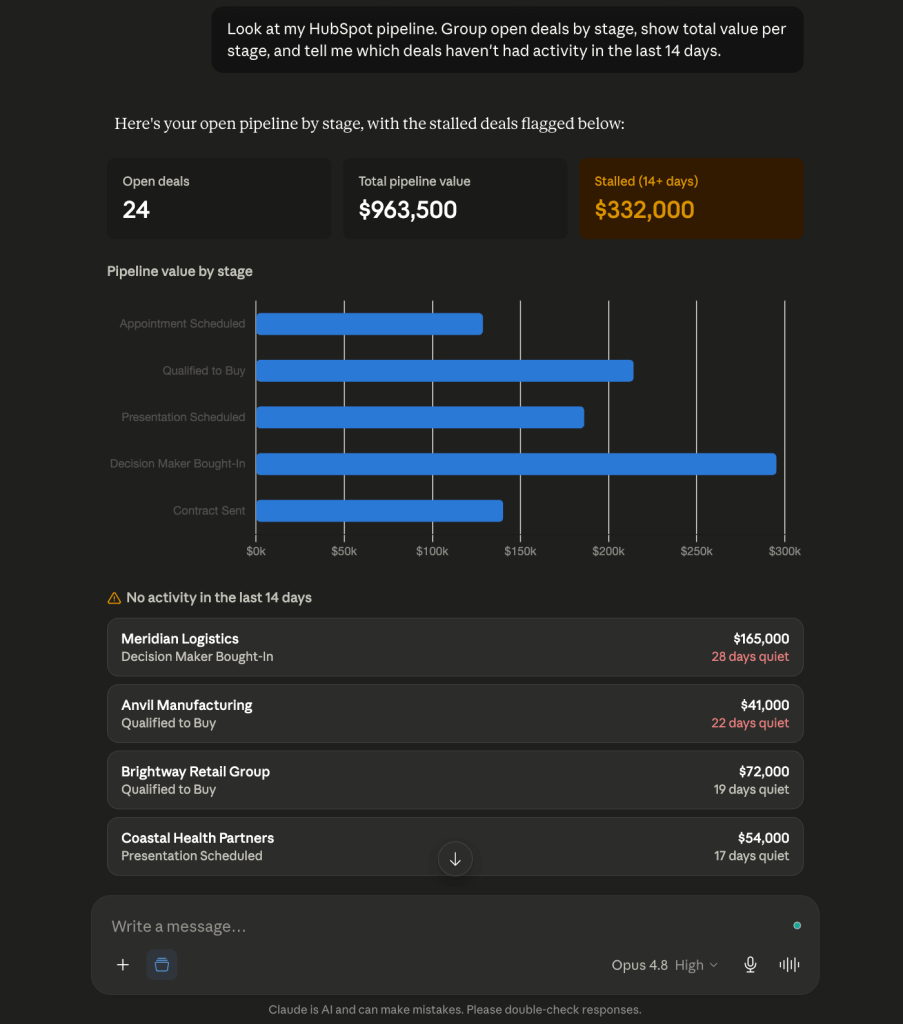Activate the microphone dictation icon

click(750, 965)
